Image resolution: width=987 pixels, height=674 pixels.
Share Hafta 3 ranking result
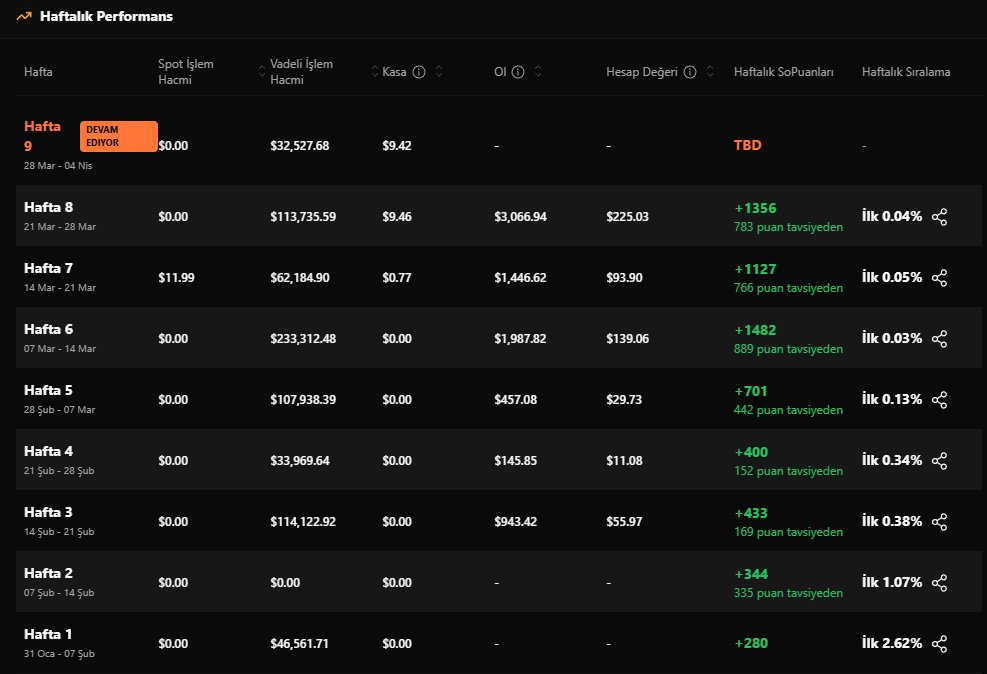point(939,522)
